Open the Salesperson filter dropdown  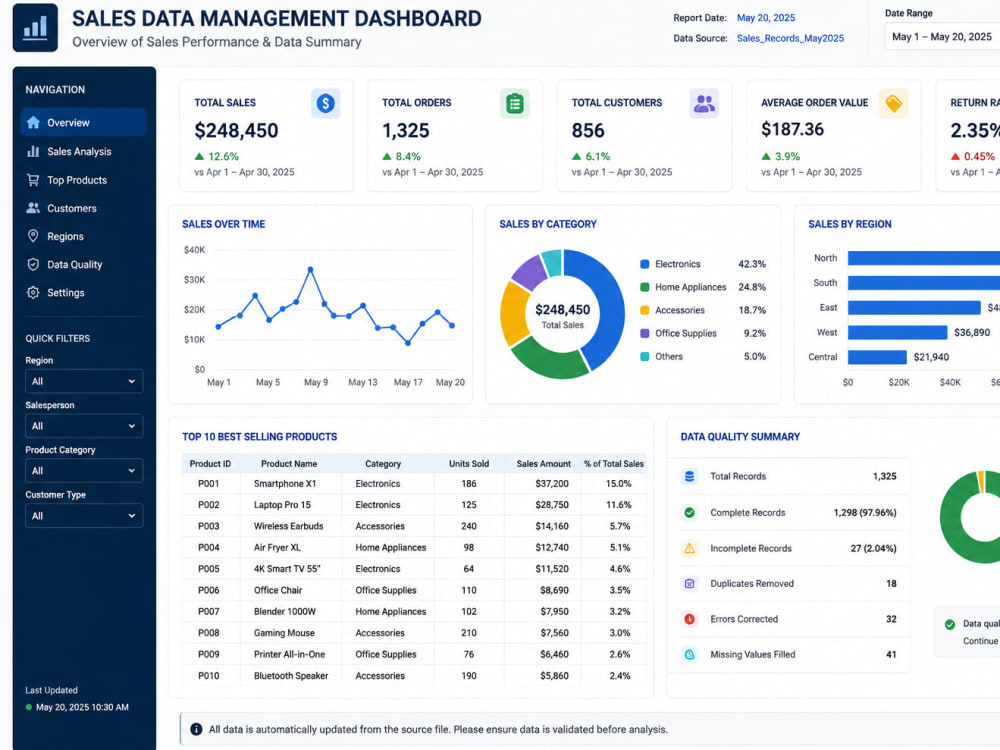84,426
